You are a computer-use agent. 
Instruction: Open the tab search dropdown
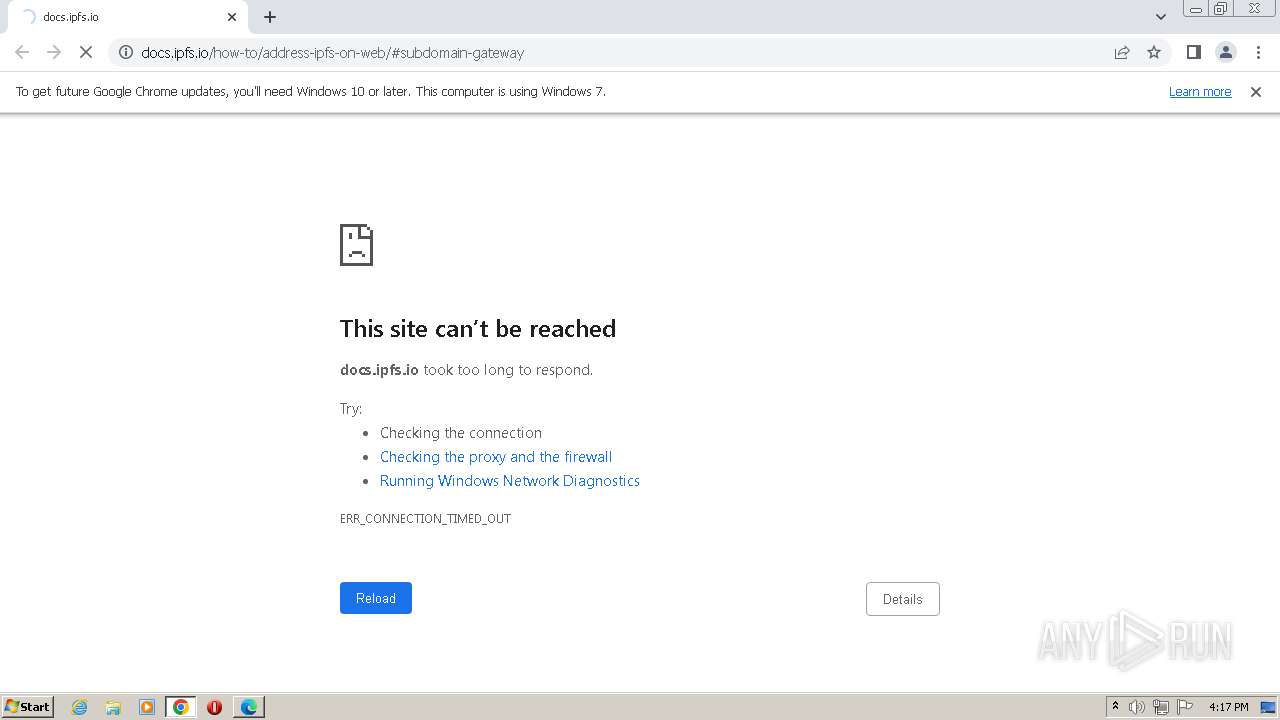pos(1160,17)
